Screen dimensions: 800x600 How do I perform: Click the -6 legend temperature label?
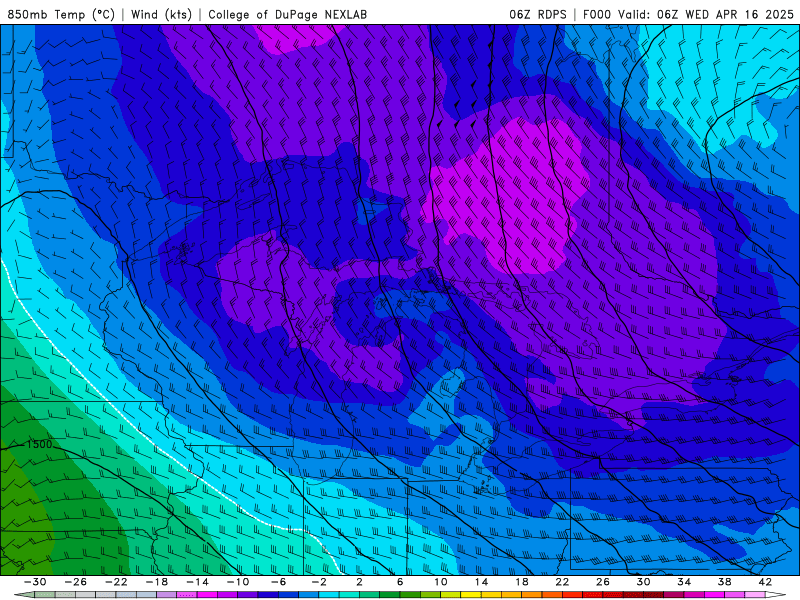tap(279, 582)
